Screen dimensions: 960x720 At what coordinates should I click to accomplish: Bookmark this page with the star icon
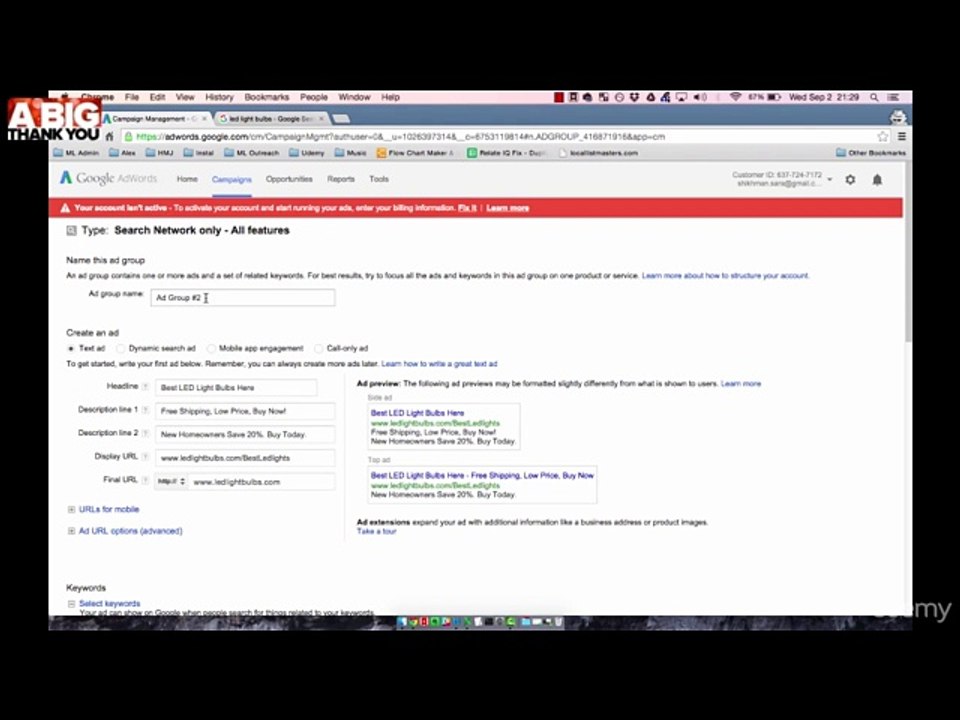pos(882,137)
